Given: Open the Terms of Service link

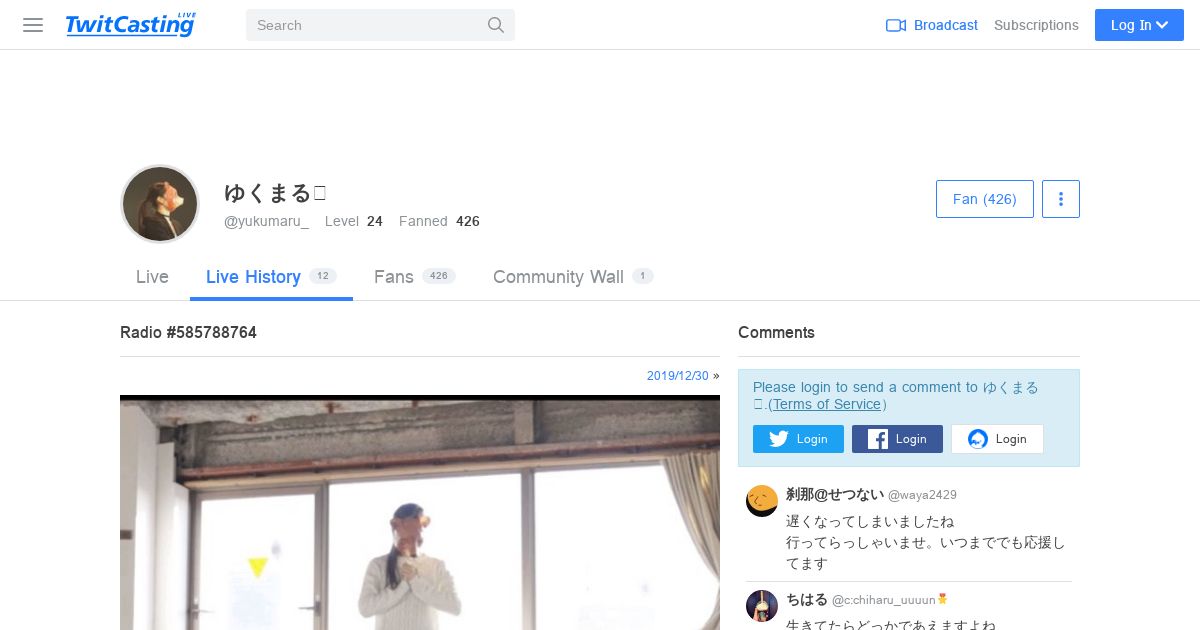Looking at the screenshot, I should 825,404.
